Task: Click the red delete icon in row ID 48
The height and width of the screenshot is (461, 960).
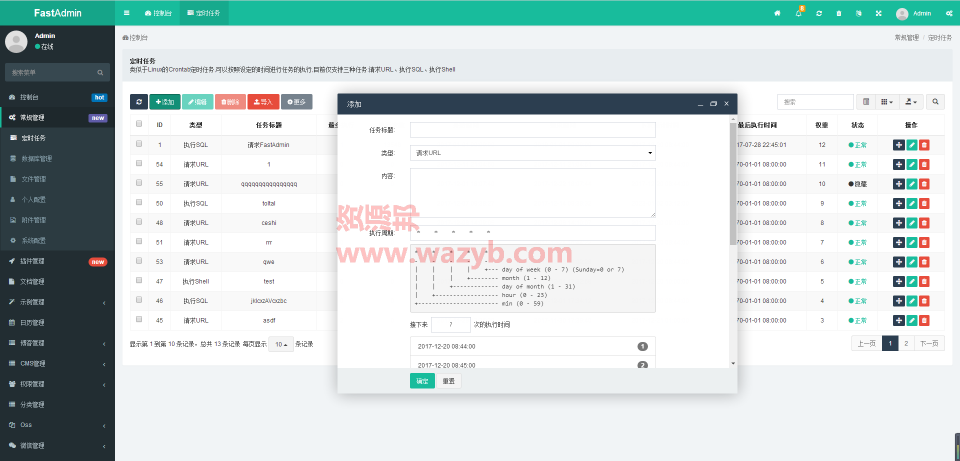Action: point(924,223)
